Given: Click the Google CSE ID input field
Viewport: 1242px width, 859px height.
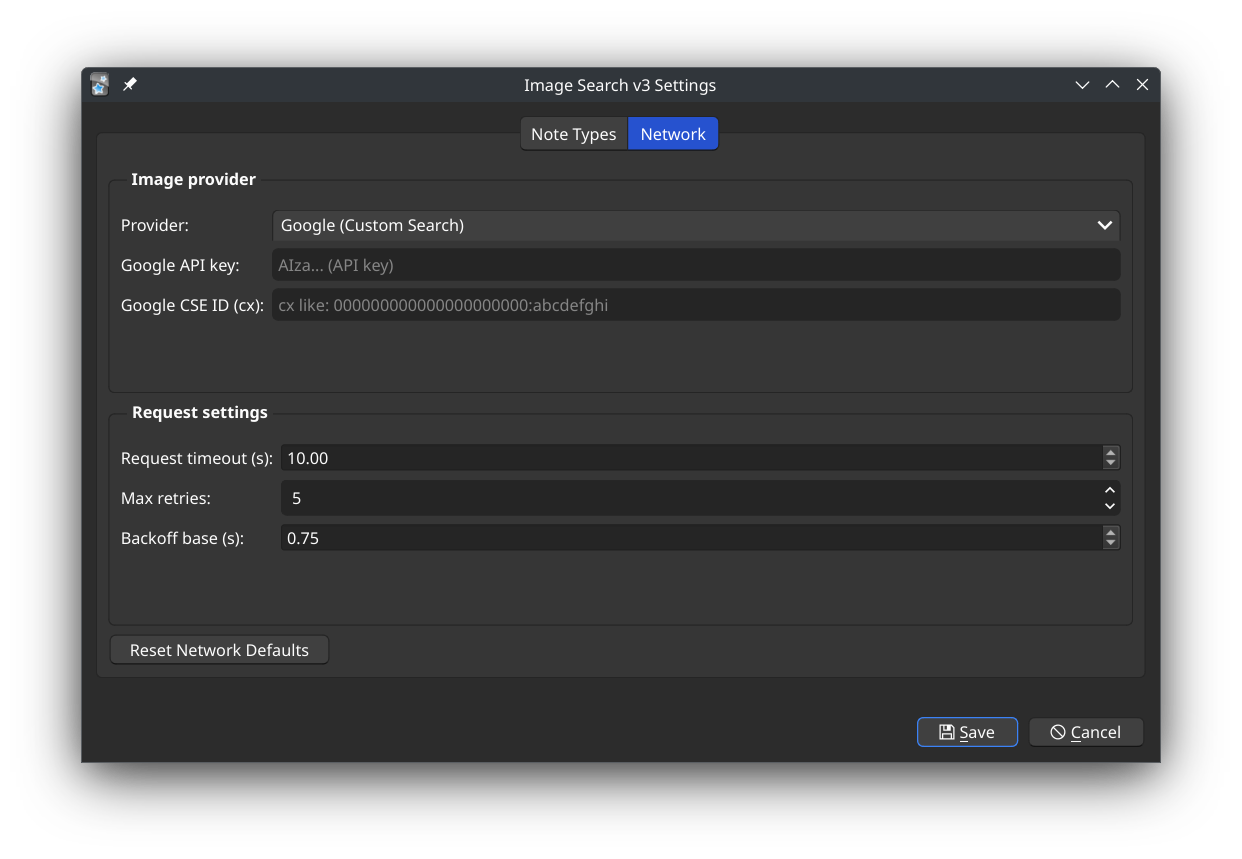Looking at the screenshot, I should 695,305.
